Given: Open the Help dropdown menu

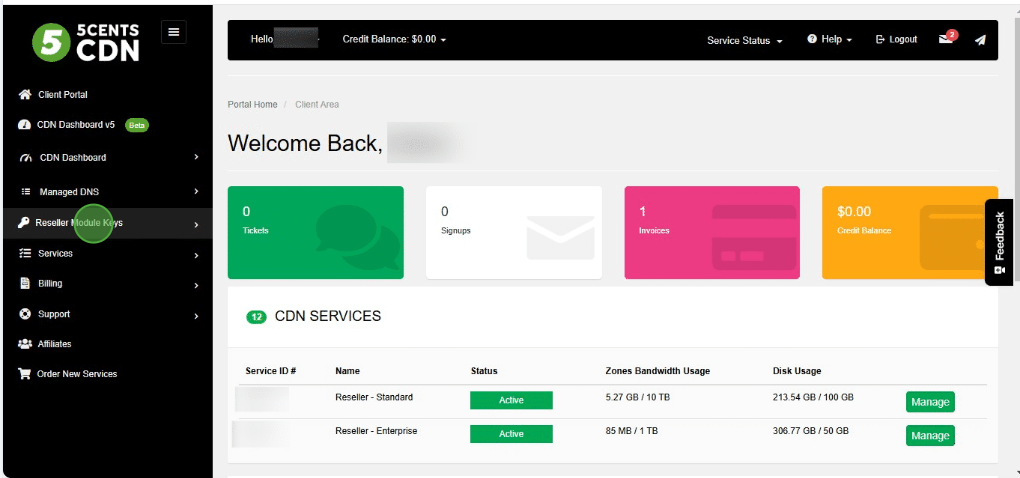Looking at the screenshot, I should tap(829, 40).
